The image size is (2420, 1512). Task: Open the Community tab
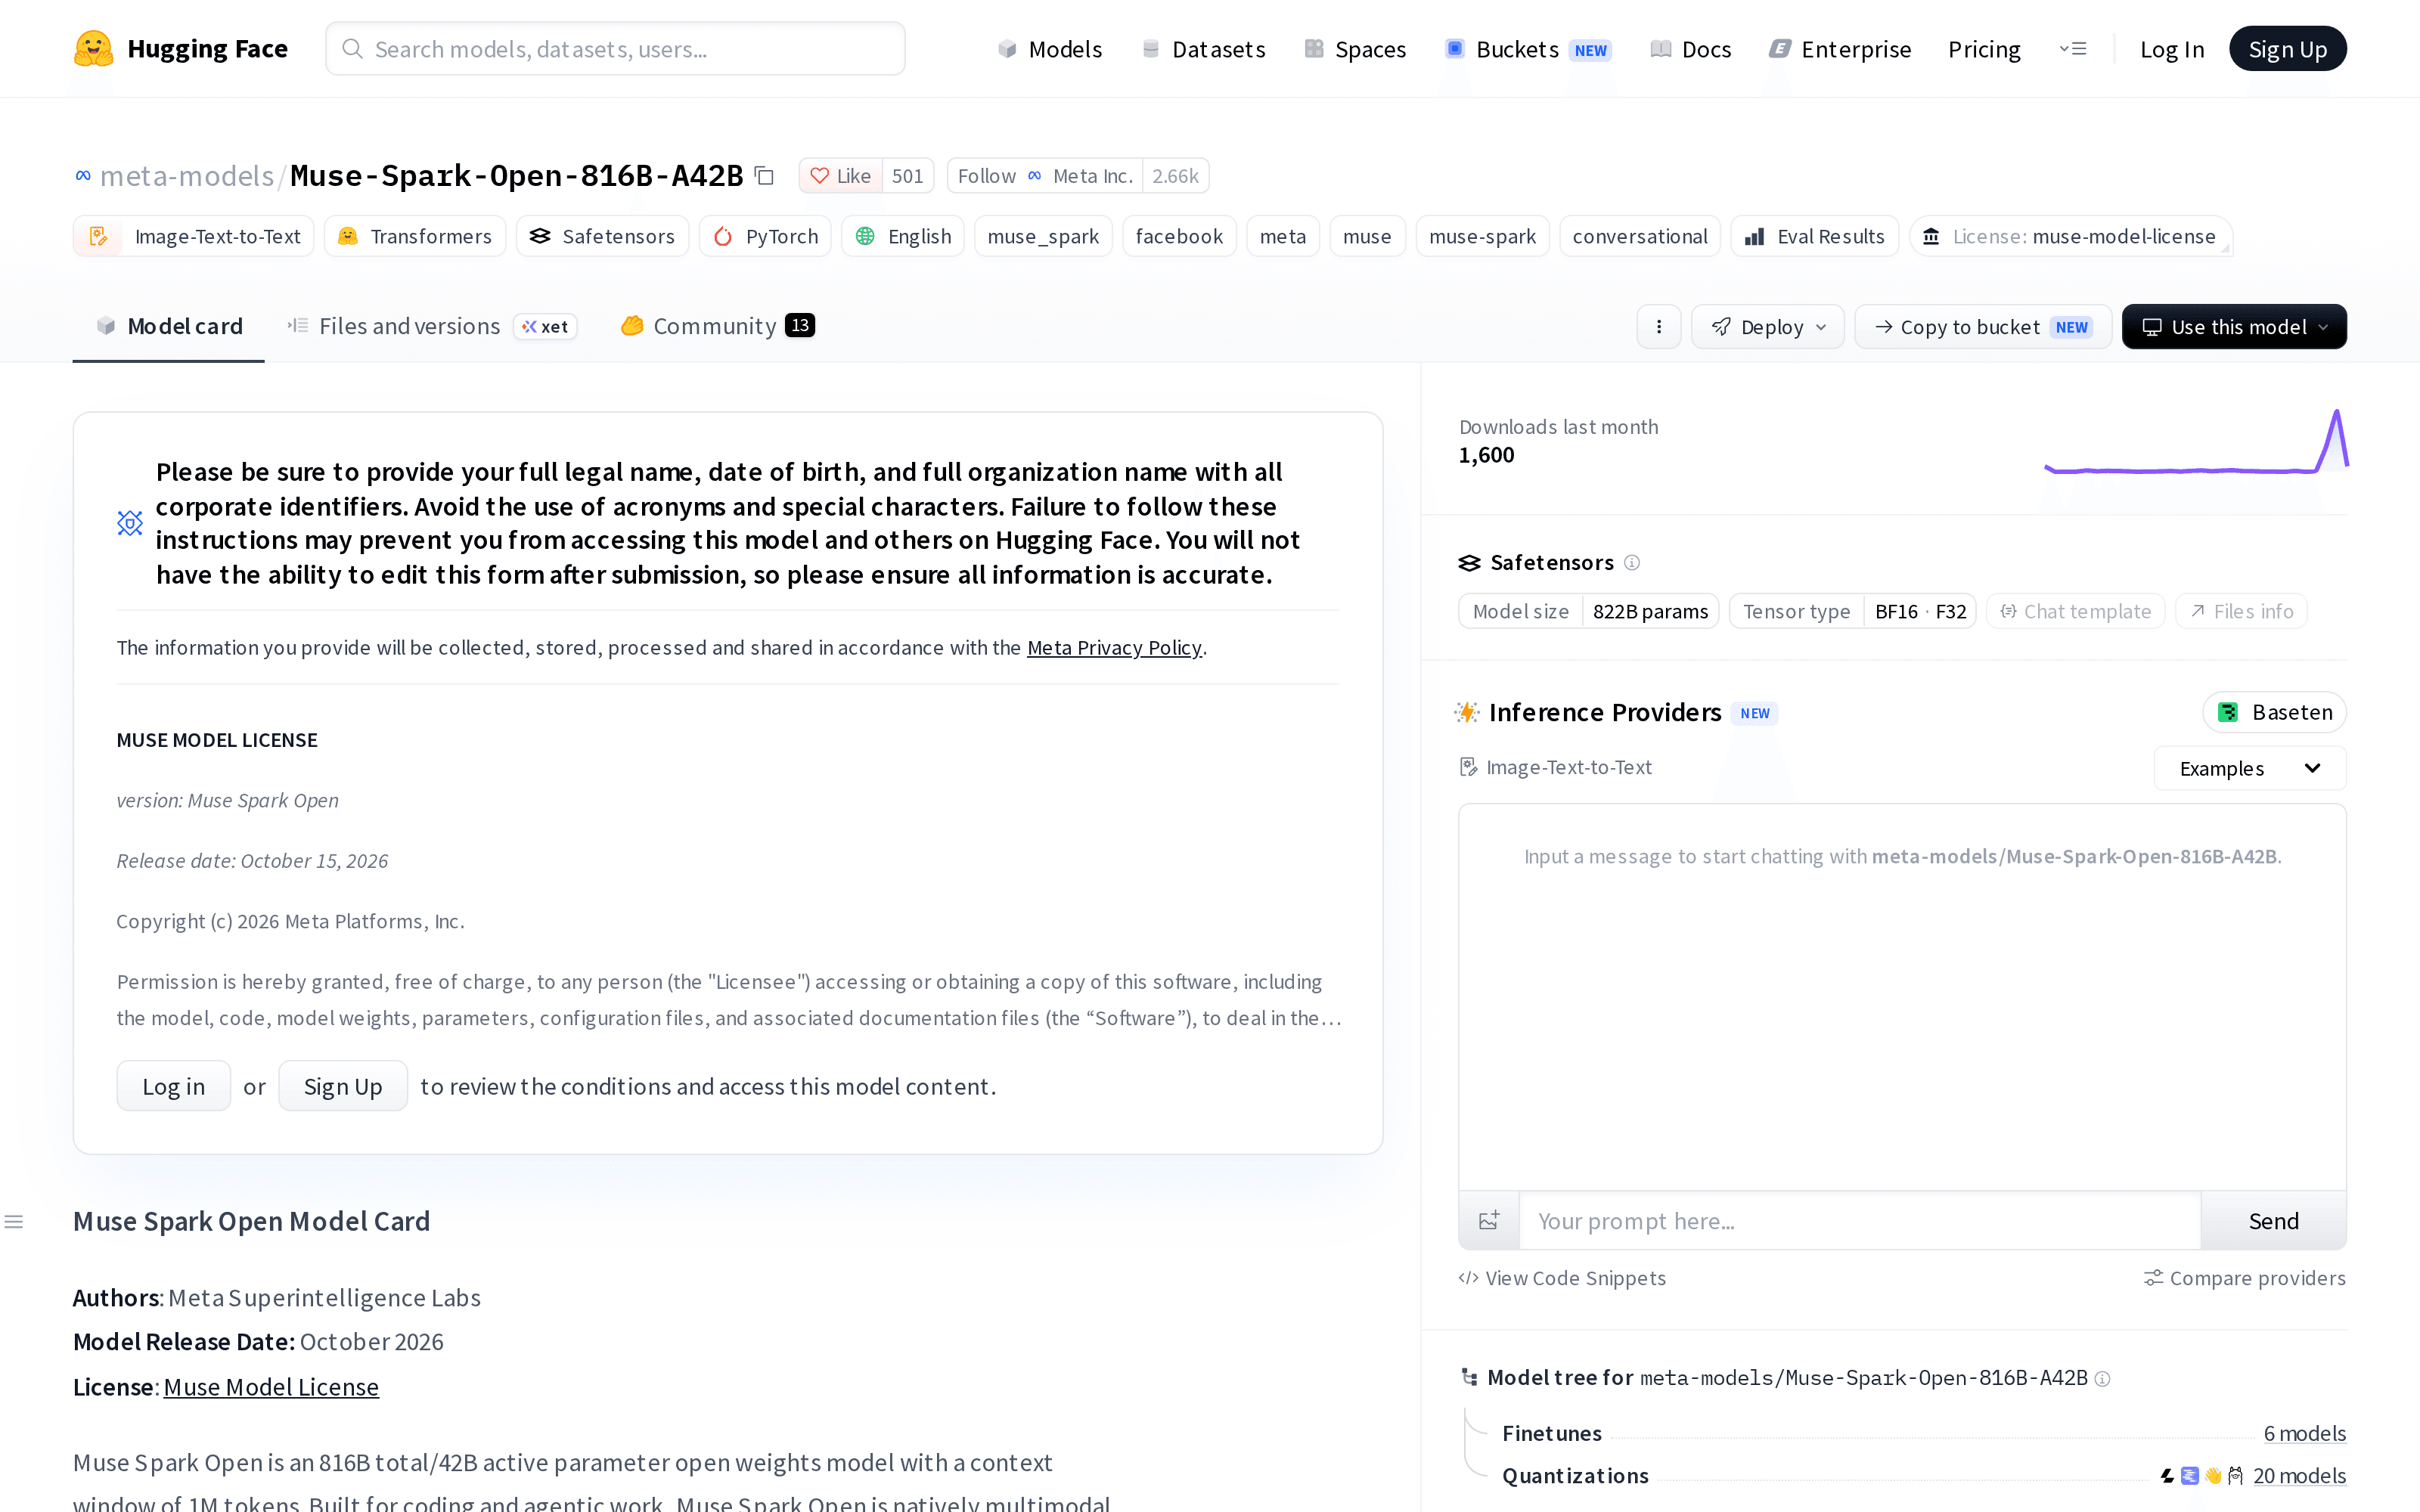[717, 326]
